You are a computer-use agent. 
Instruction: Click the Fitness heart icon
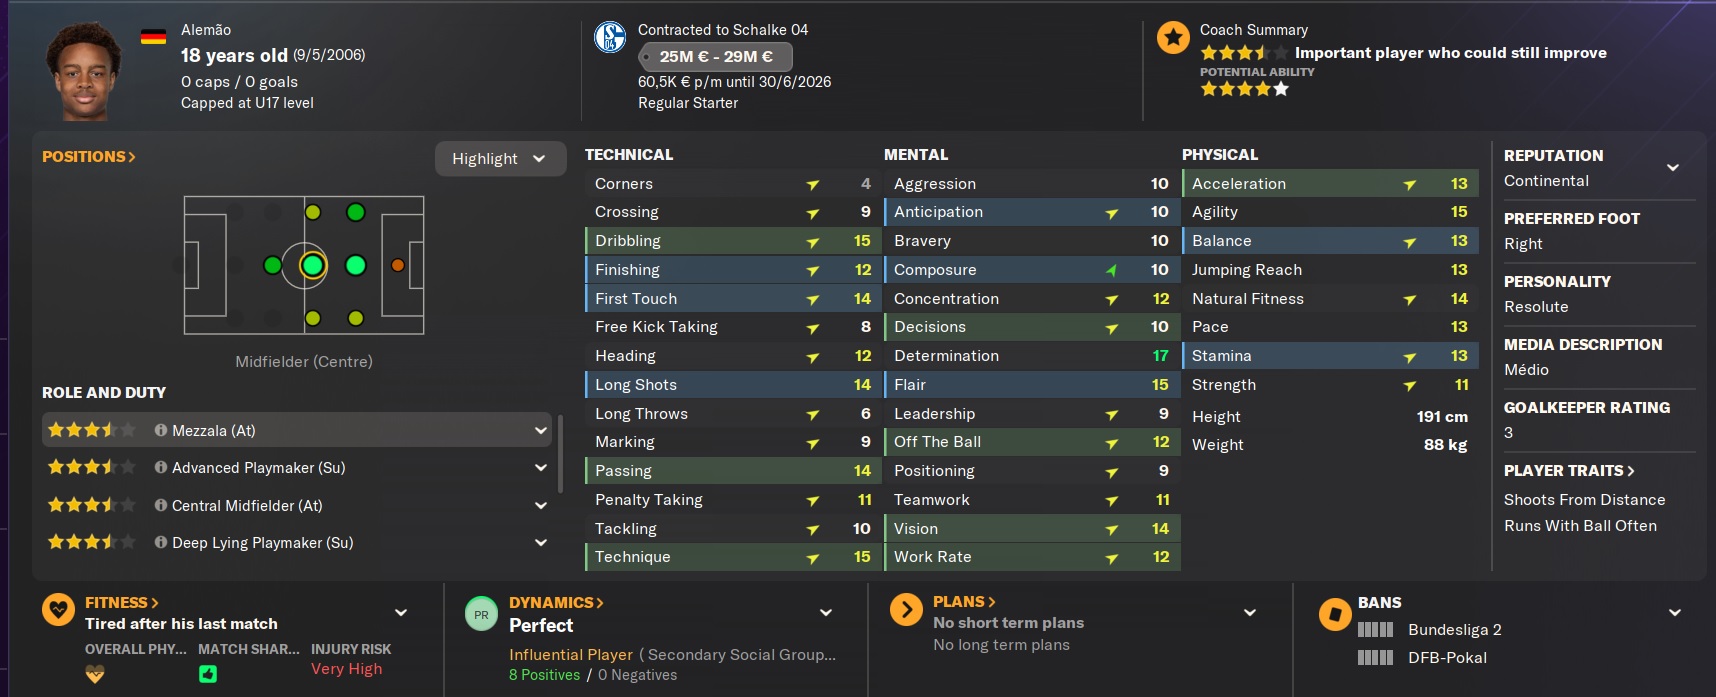58,609
